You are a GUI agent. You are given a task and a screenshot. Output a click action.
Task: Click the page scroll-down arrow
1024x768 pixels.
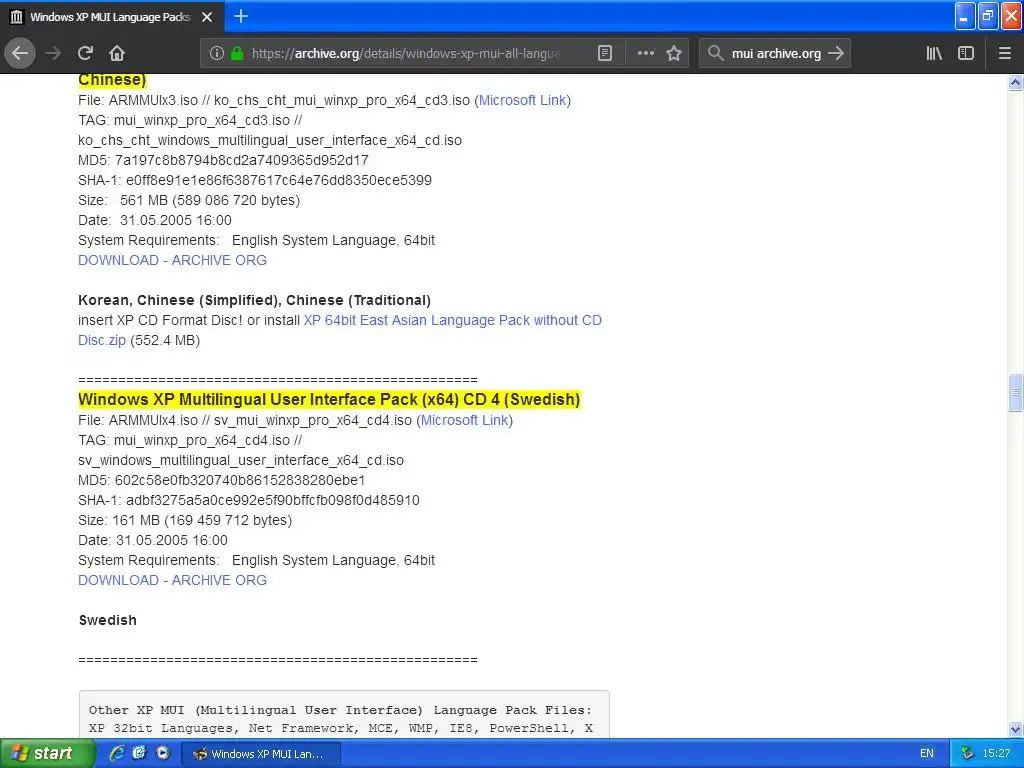pos(1015,729)
